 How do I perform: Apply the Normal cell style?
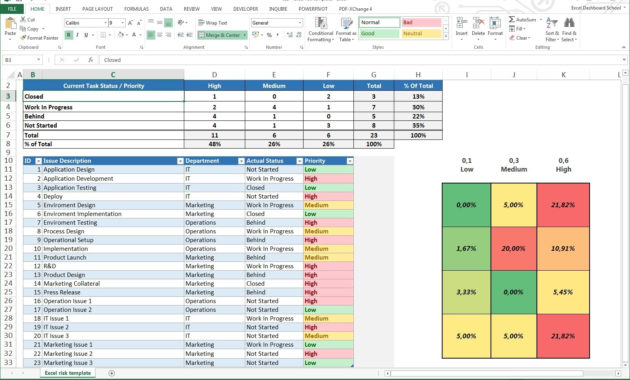click(x=379, y=22)
